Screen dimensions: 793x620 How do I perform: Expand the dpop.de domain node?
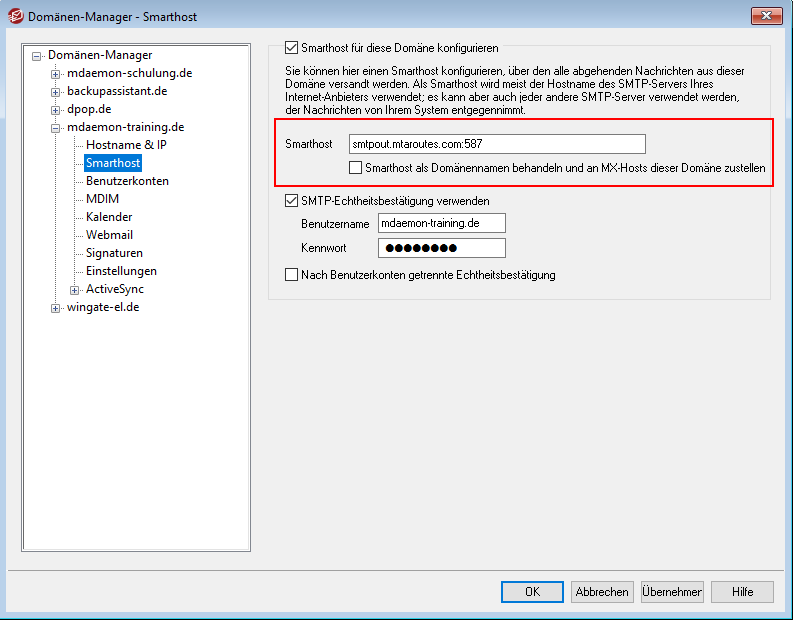[x=56, y=110]
